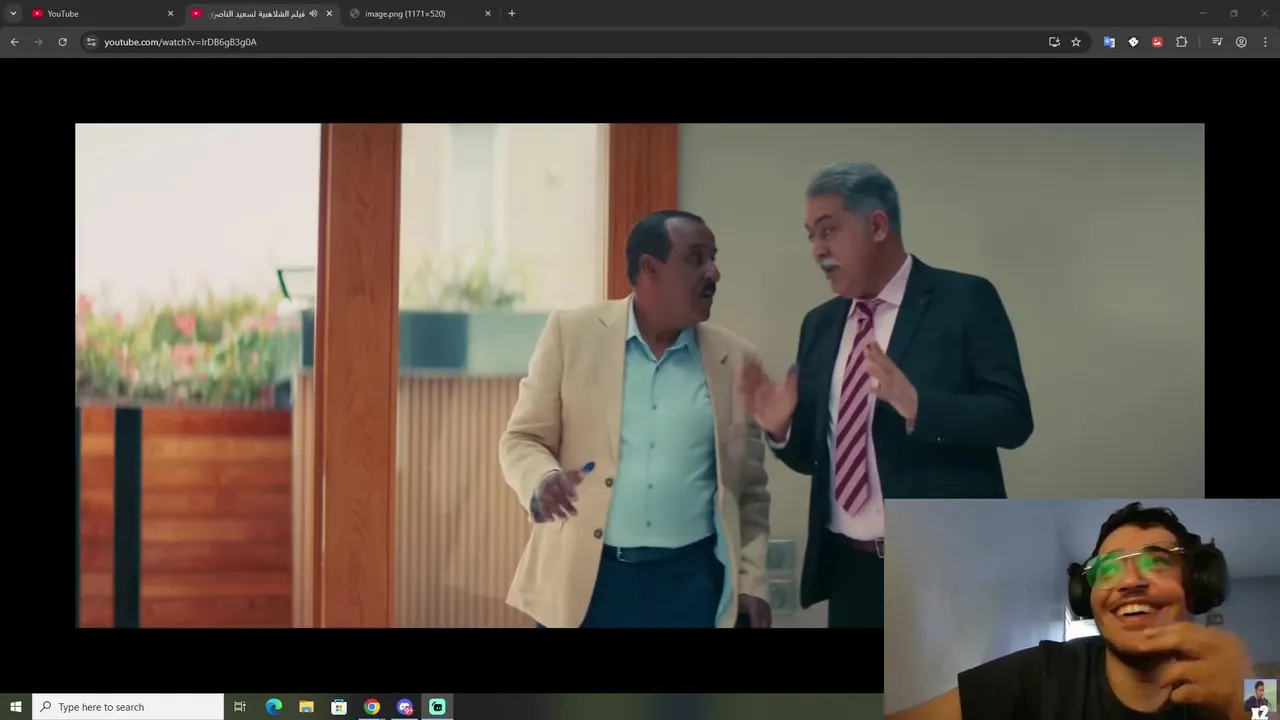Open File Explorer from the taskbar

click(x=307, y=707)
